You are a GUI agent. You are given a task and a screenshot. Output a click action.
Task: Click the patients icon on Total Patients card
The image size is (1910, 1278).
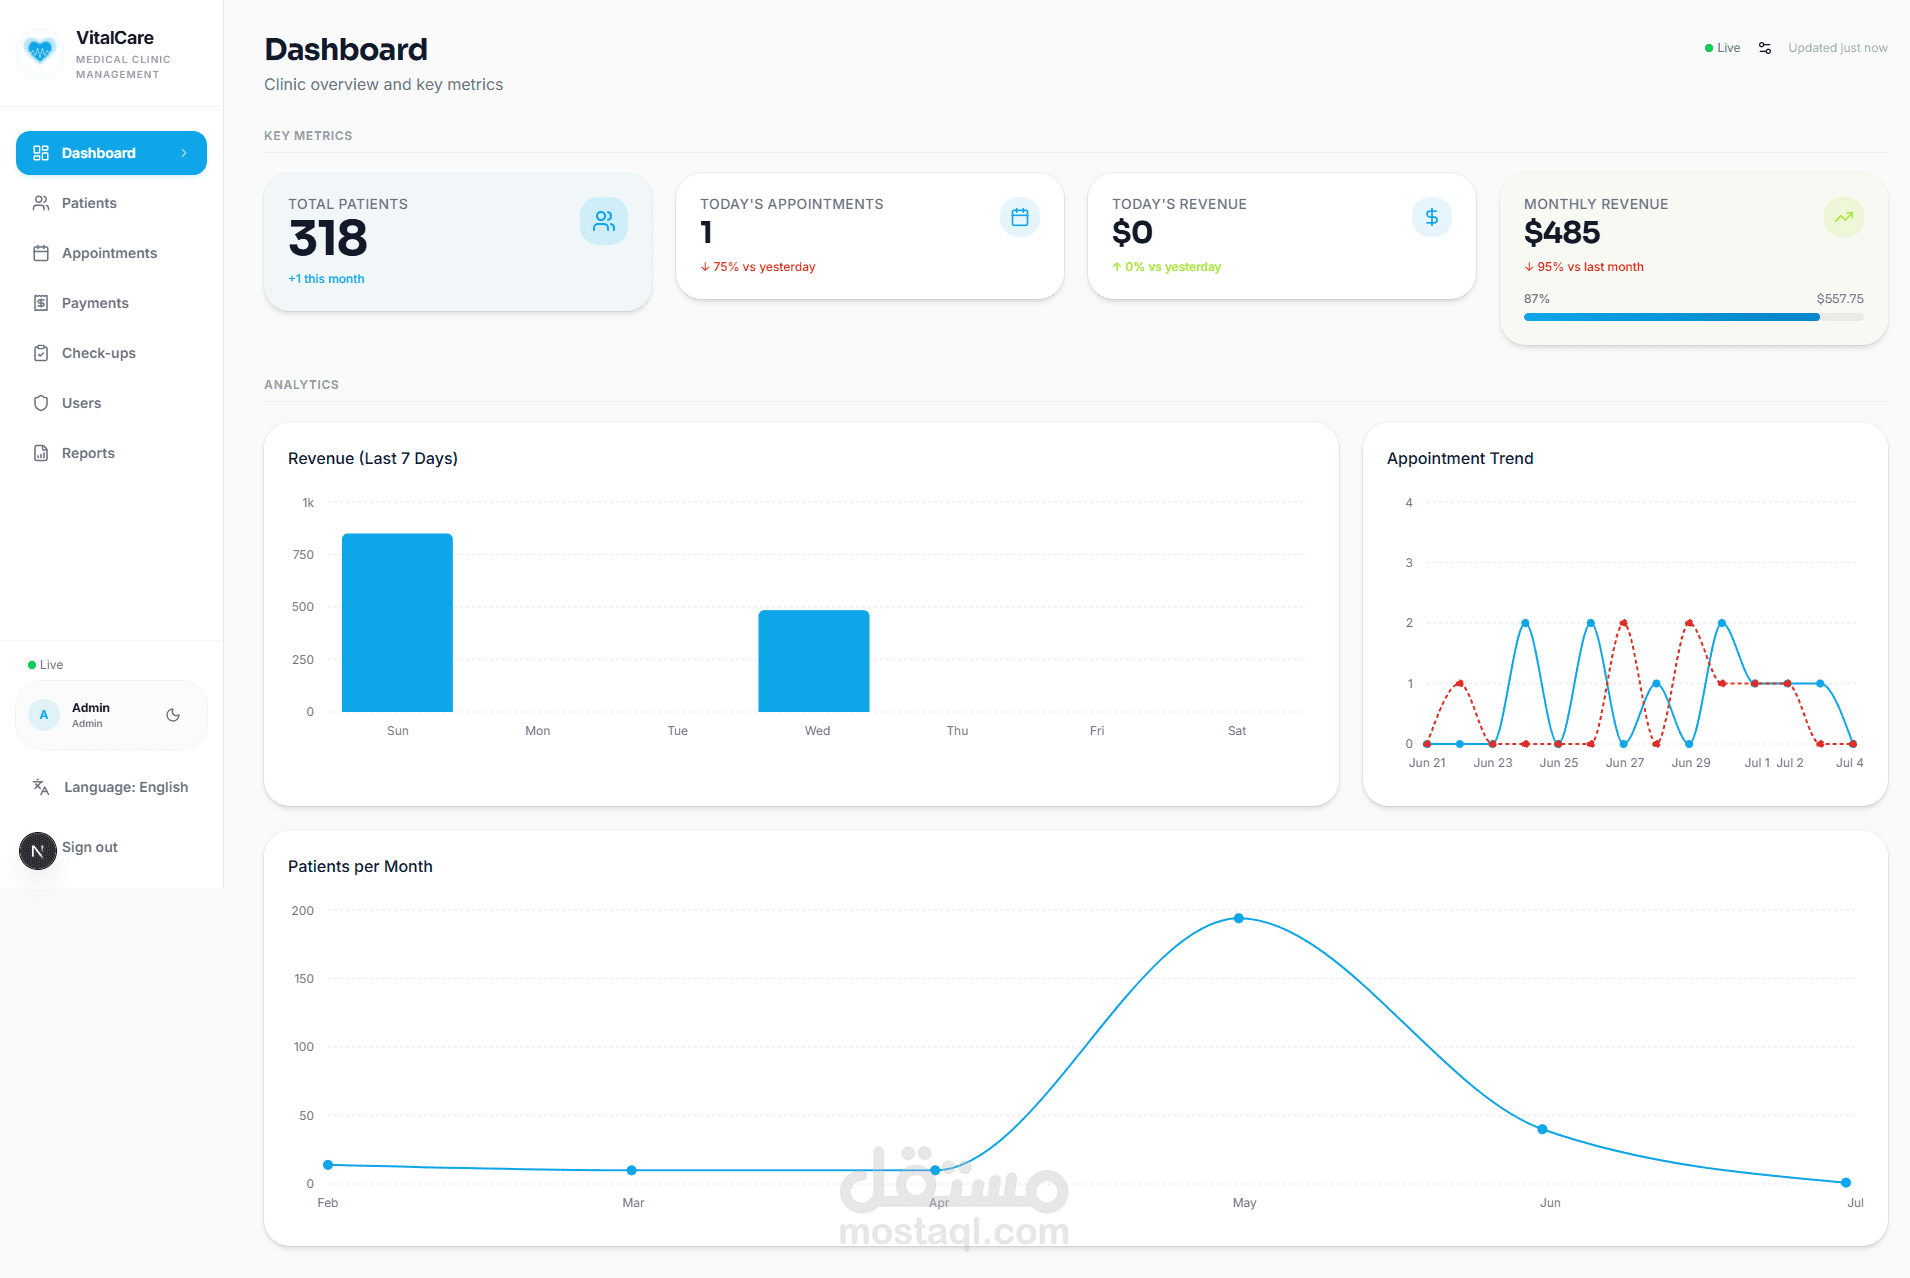[x=604, y=221]
